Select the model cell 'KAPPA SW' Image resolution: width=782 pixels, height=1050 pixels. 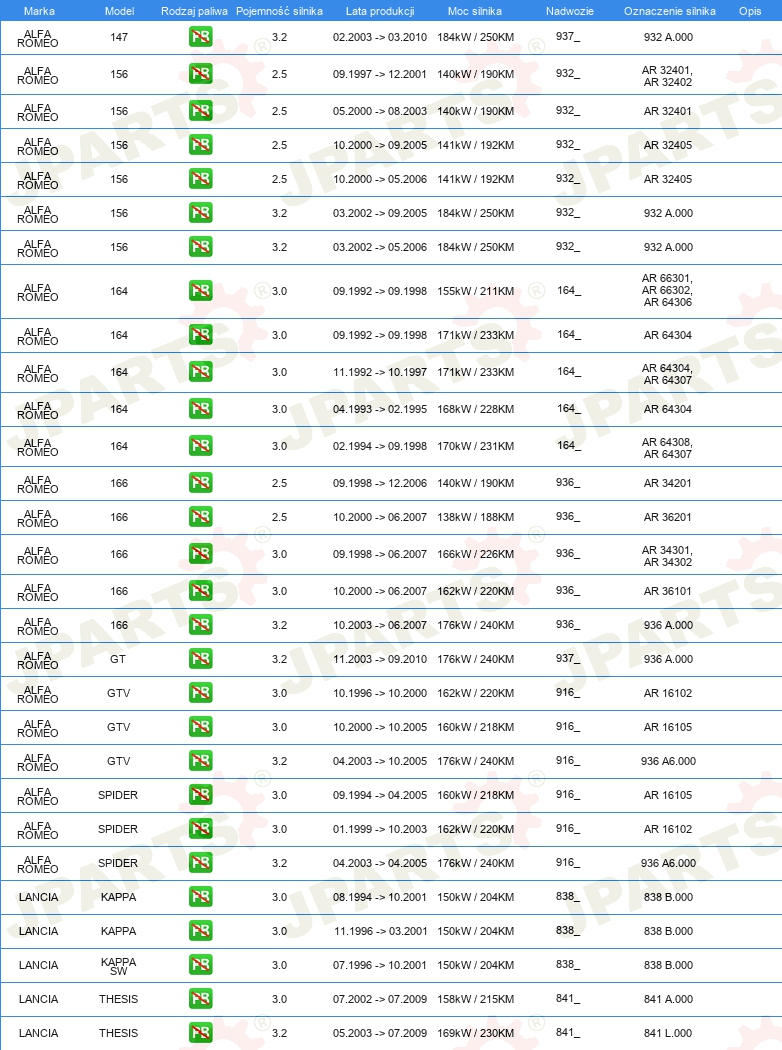tap(119, 966)
